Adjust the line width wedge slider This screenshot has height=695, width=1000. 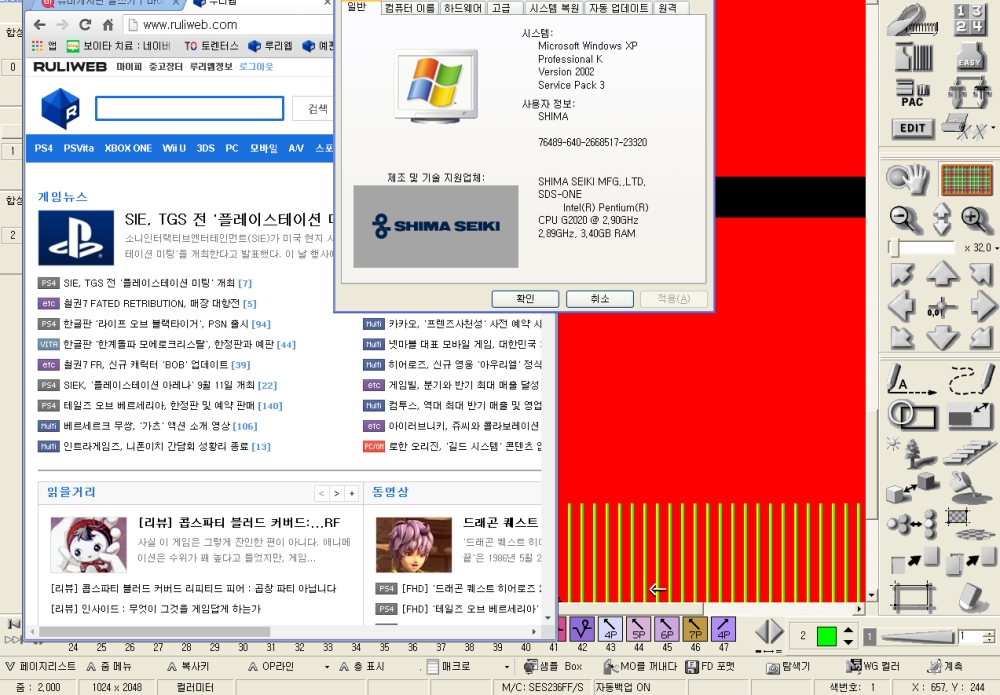pos(918,636)
